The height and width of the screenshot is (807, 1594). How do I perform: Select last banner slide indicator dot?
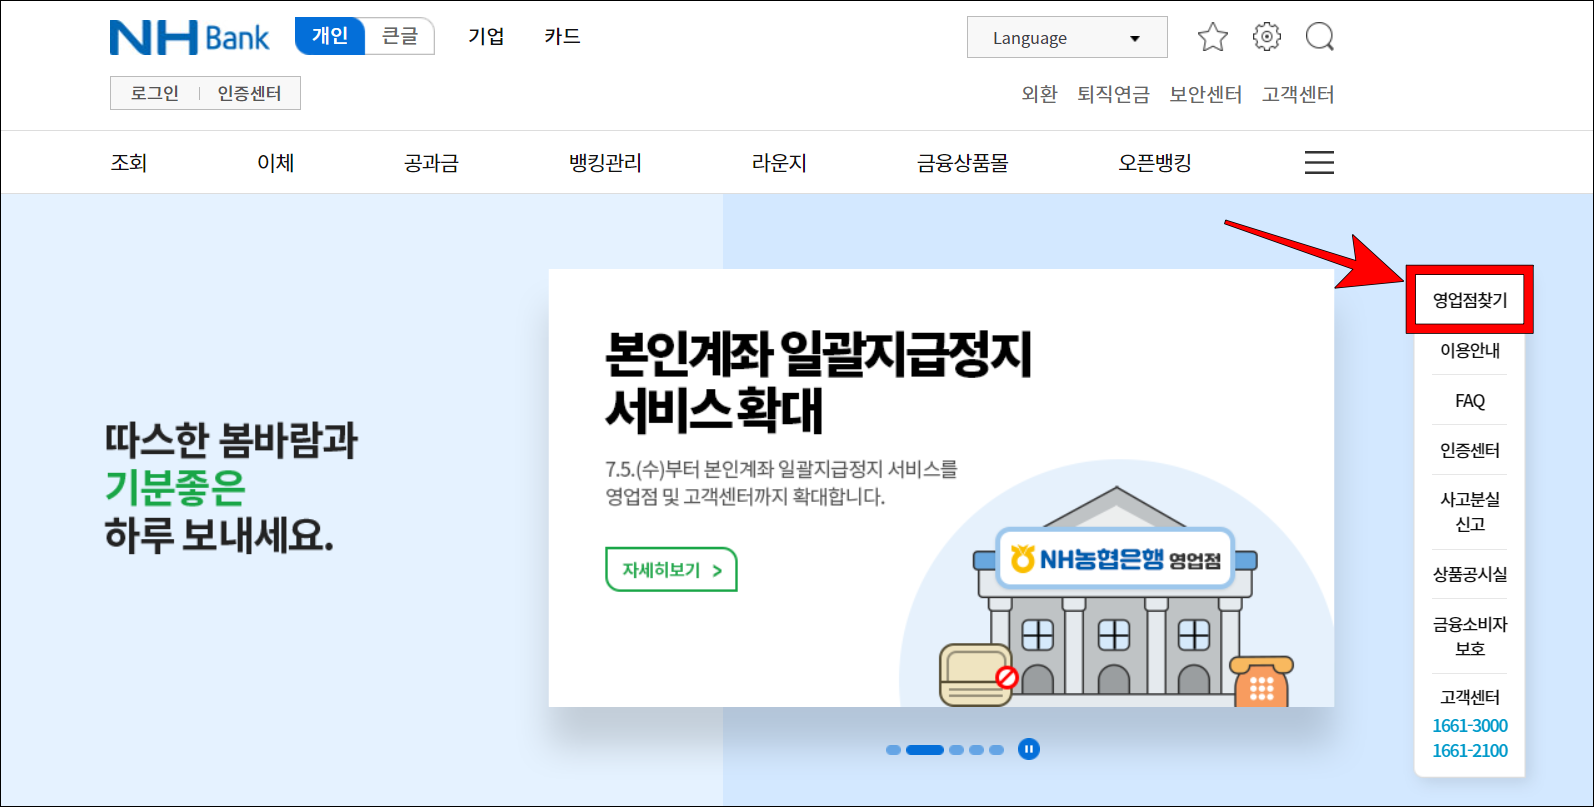[x=996, y=750]
